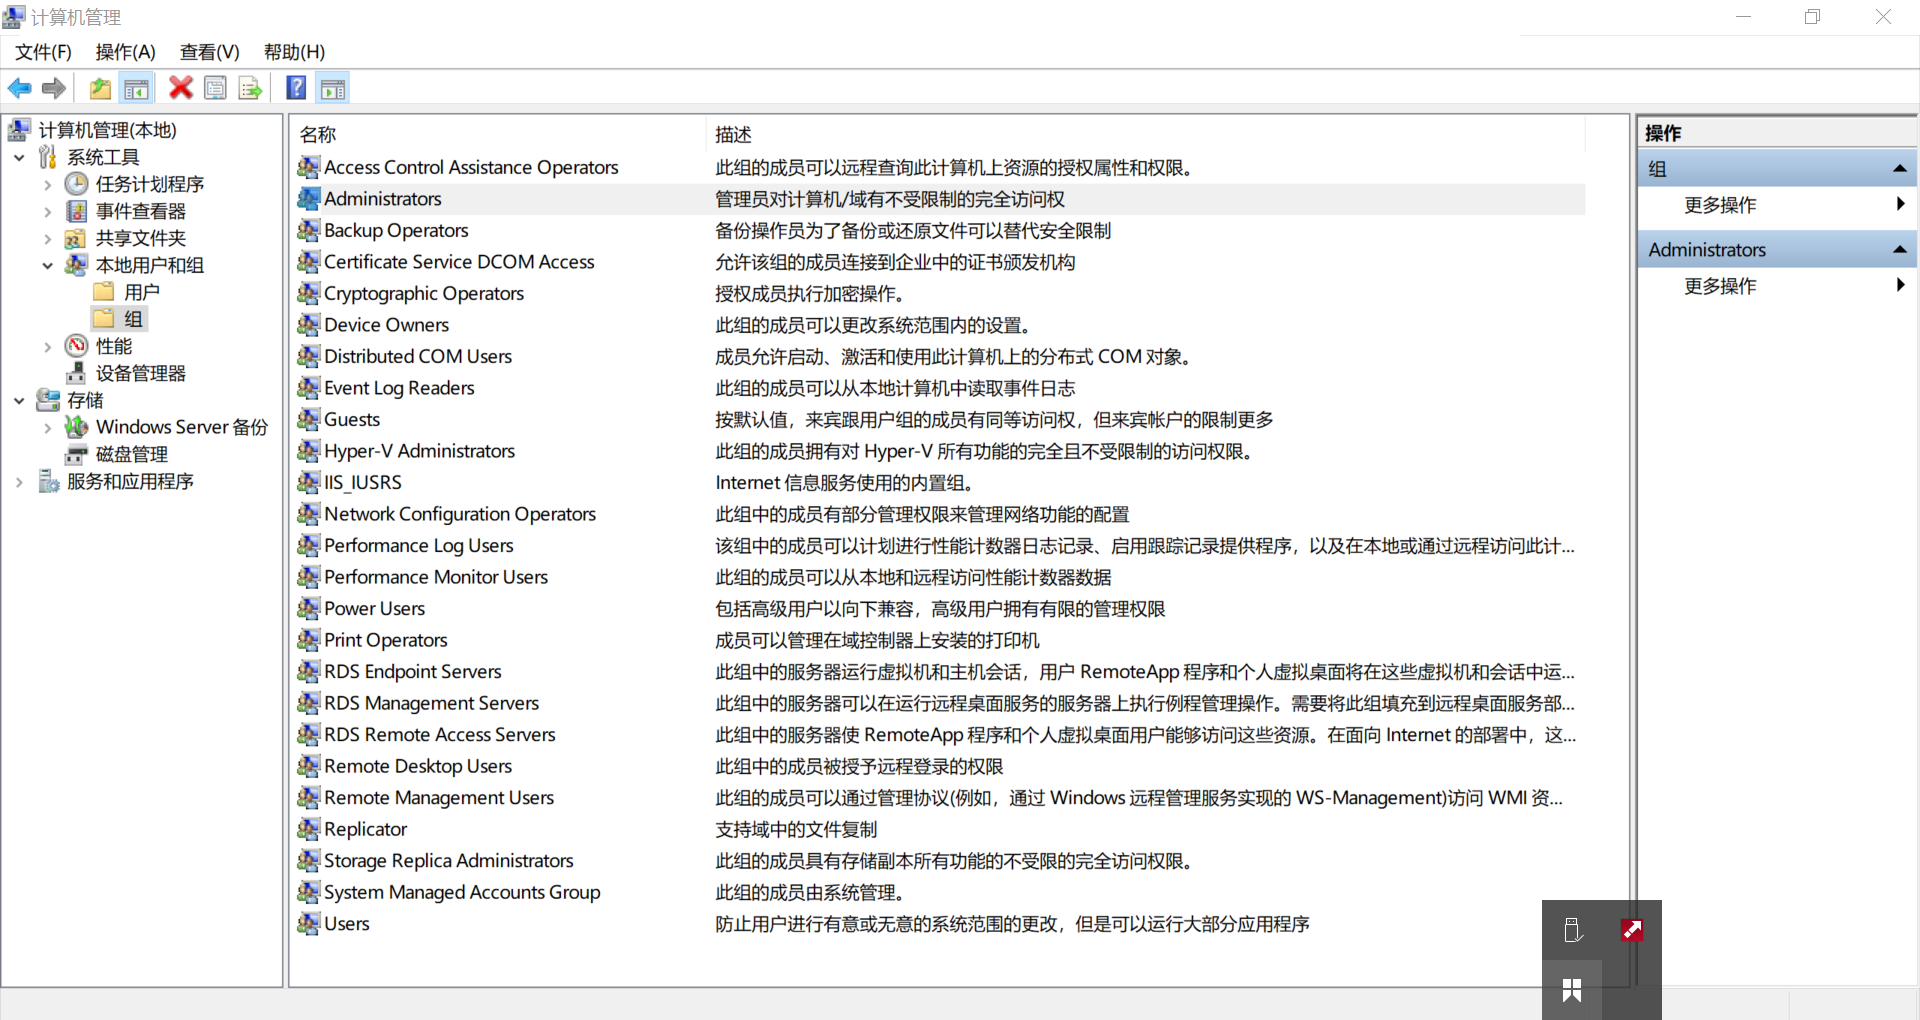Click the Guests group icon in list

(309, 419)
